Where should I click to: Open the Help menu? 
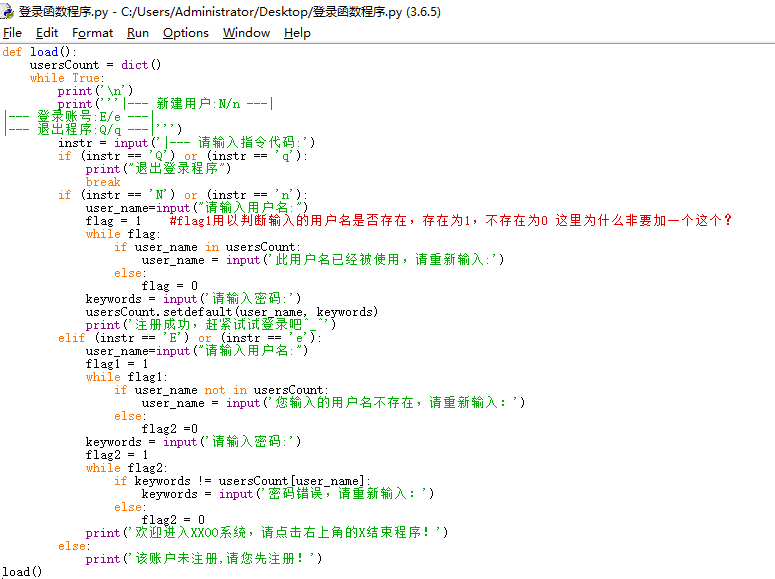coord(297,33)
